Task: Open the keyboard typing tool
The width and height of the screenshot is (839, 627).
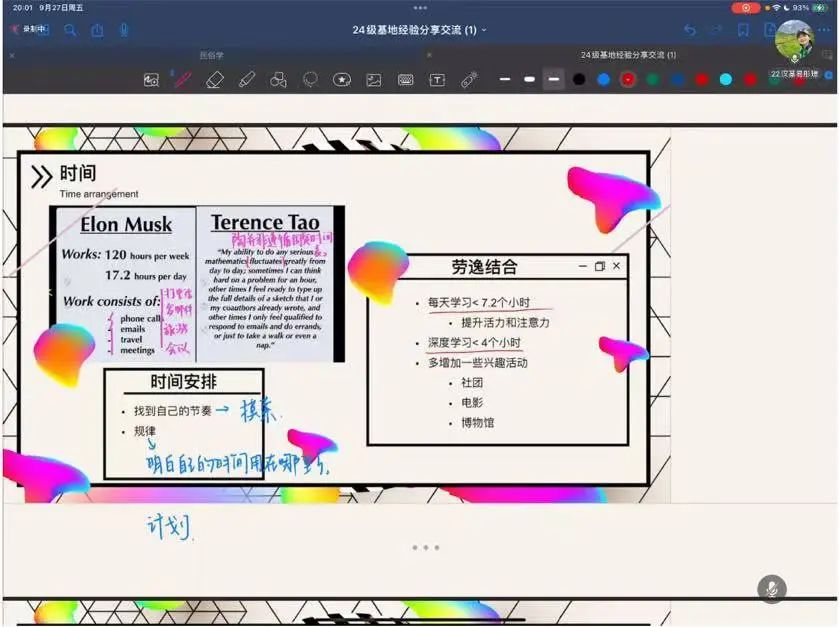Action: coord(406,80)
